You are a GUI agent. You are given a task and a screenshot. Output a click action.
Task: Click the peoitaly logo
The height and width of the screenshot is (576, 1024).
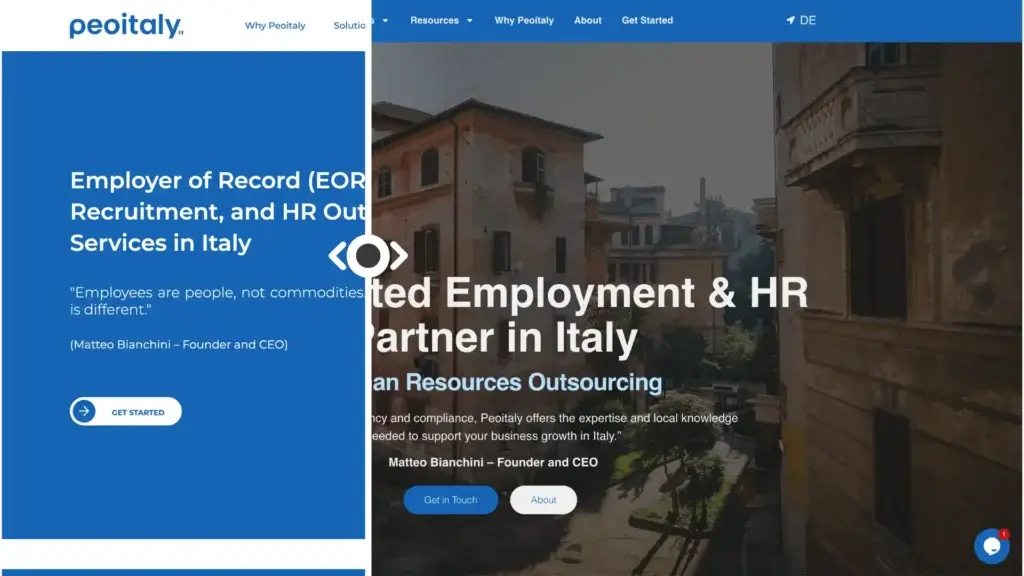(x=126, y=25)
